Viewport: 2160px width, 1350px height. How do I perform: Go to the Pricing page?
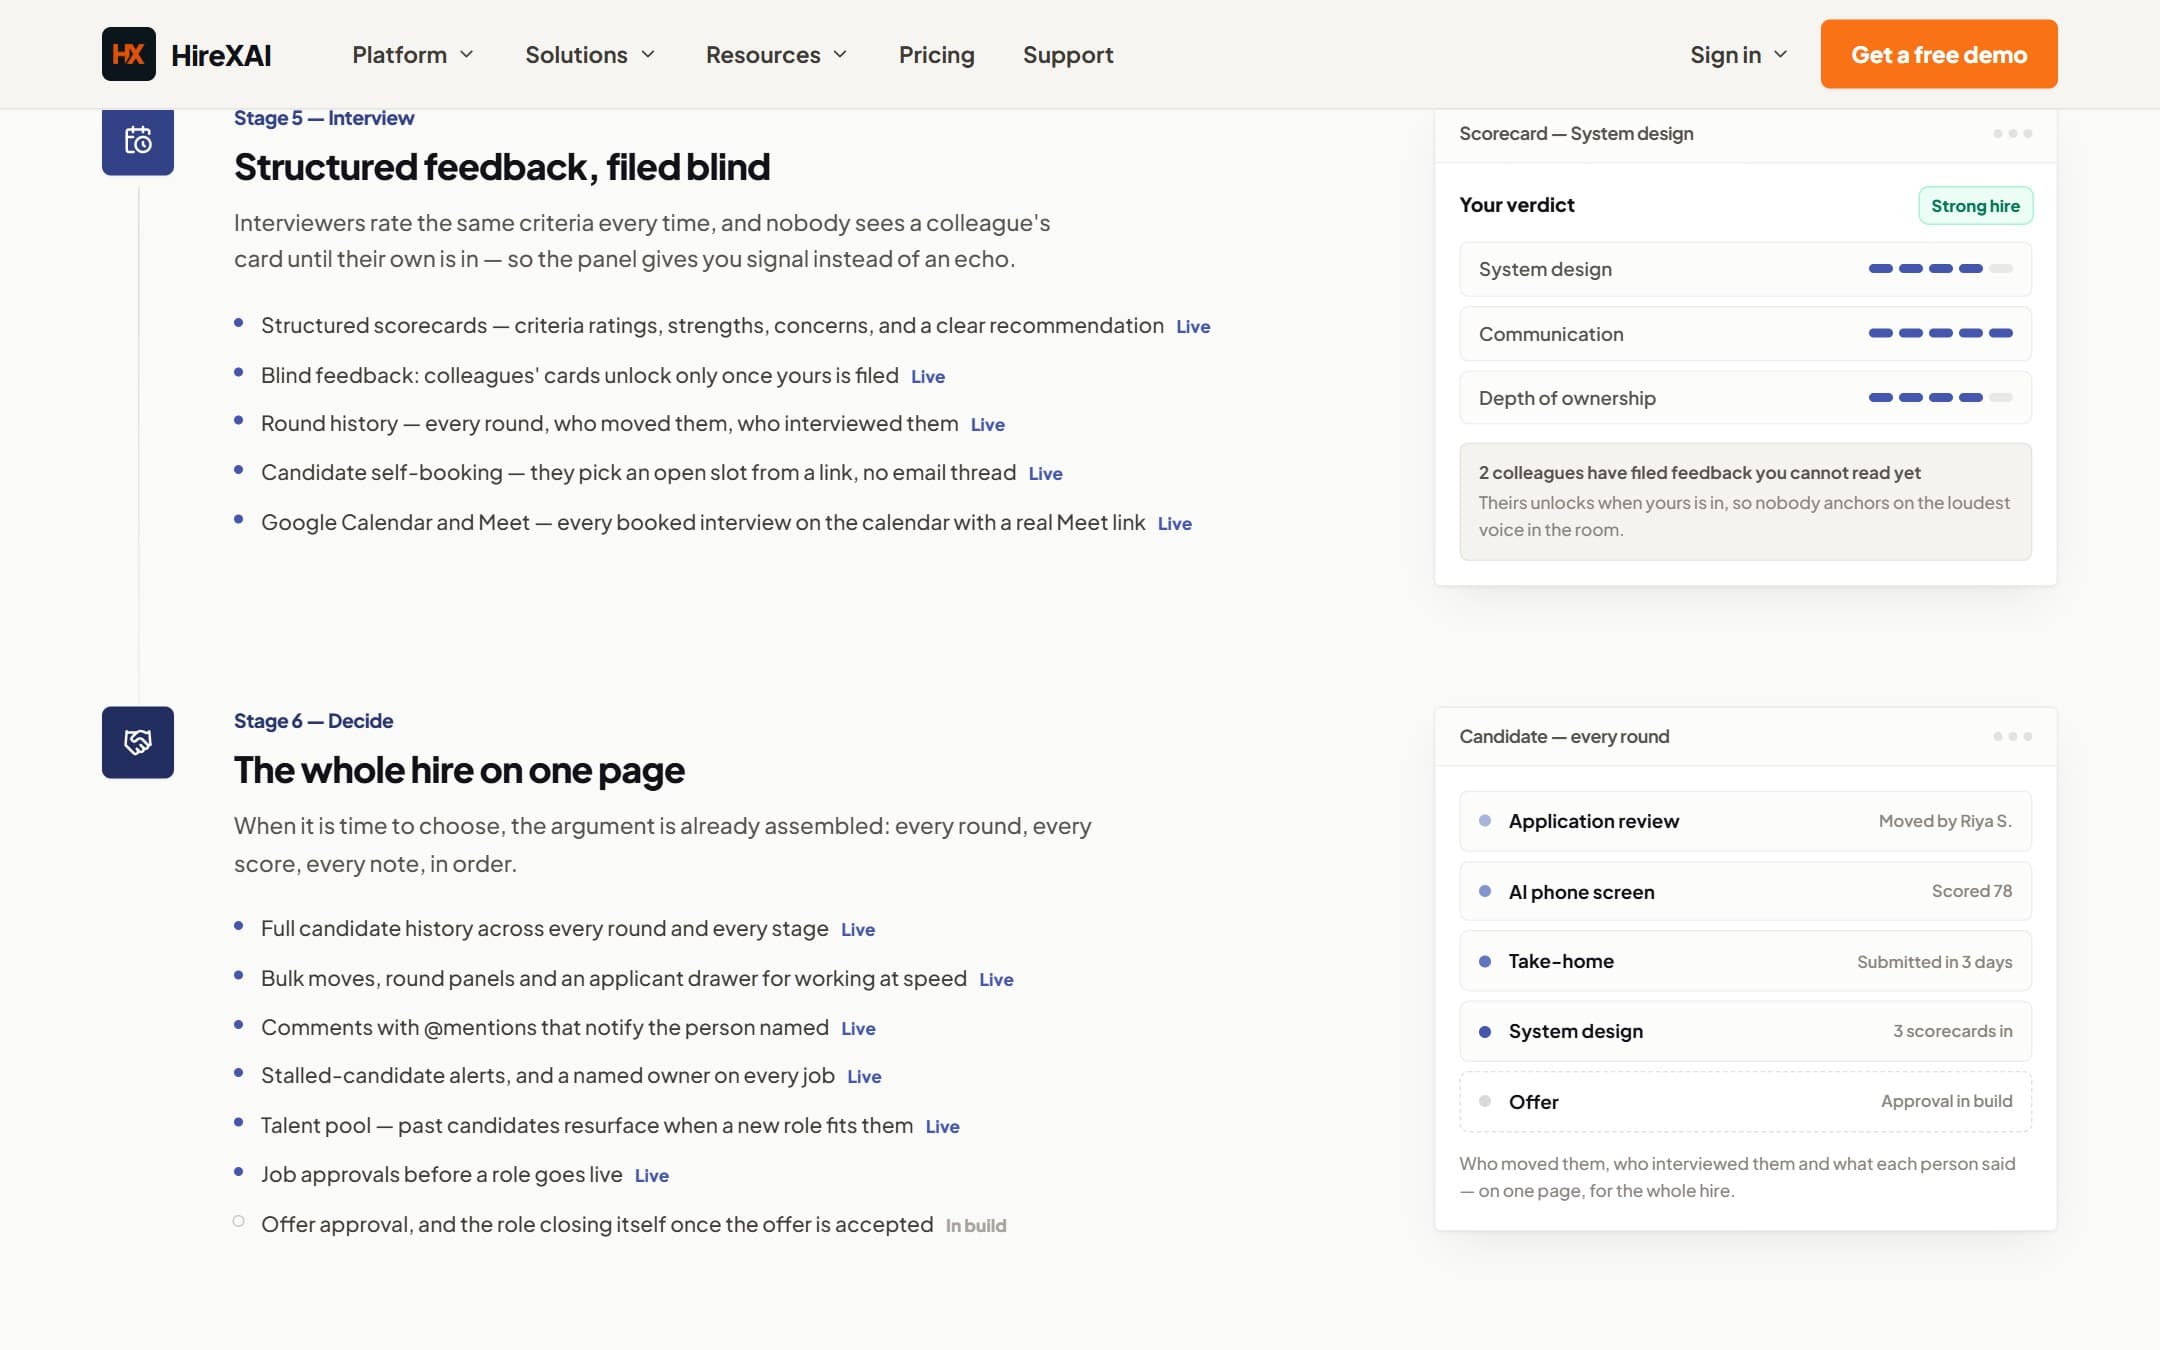[x=936, y=54]
